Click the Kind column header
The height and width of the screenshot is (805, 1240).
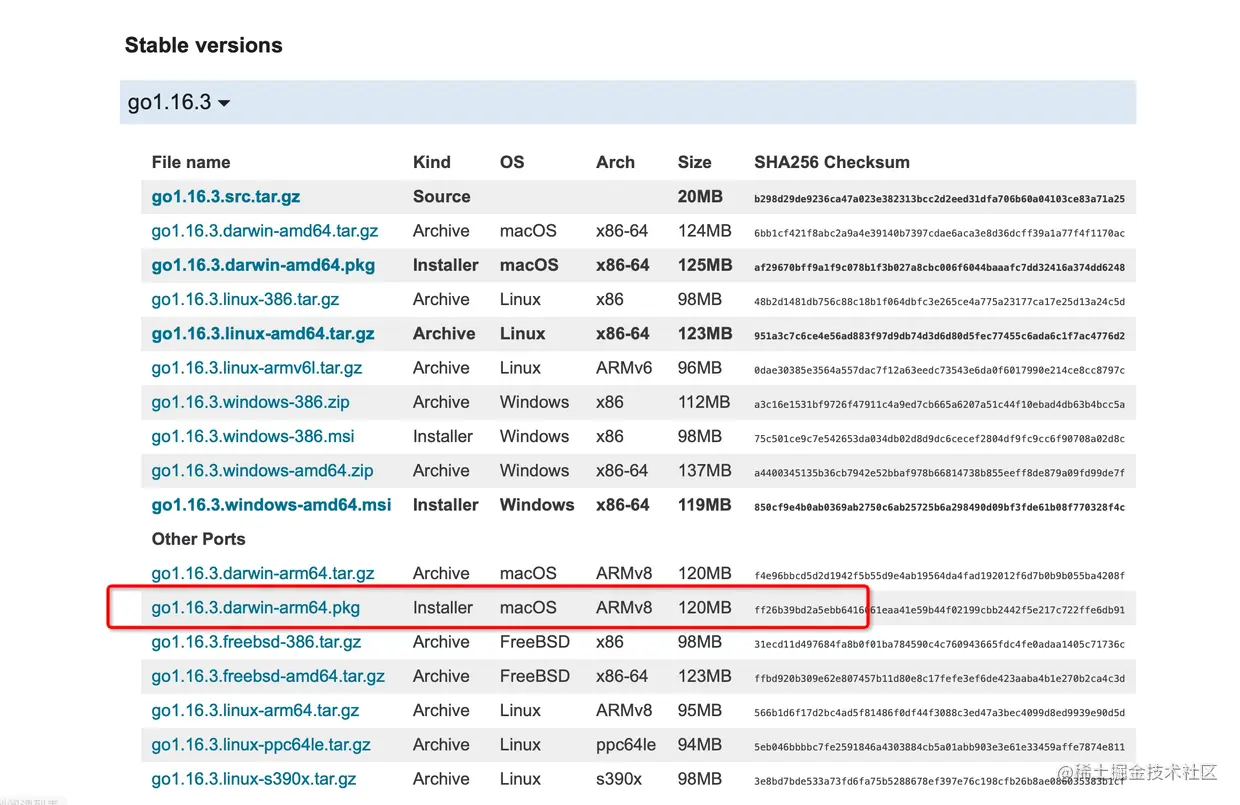coord(432,162)
